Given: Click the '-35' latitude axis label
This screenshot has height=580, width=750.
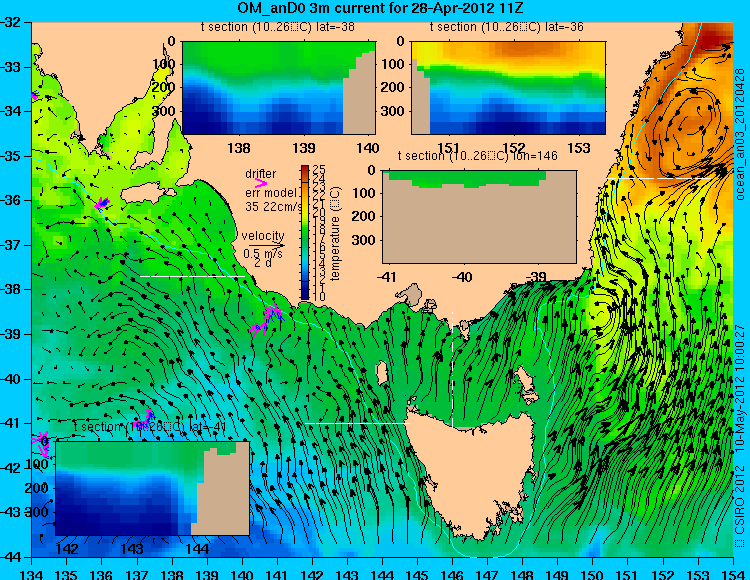Looking at the screenshot, I should 11,156.
